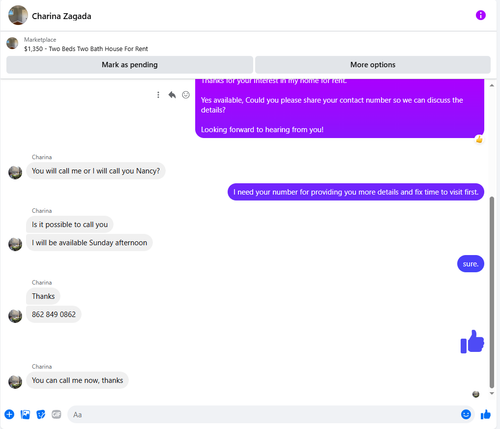The image size is (500, 429).
Task: Open more actions with the blue plus icon
Action: (x=9, y=414)
